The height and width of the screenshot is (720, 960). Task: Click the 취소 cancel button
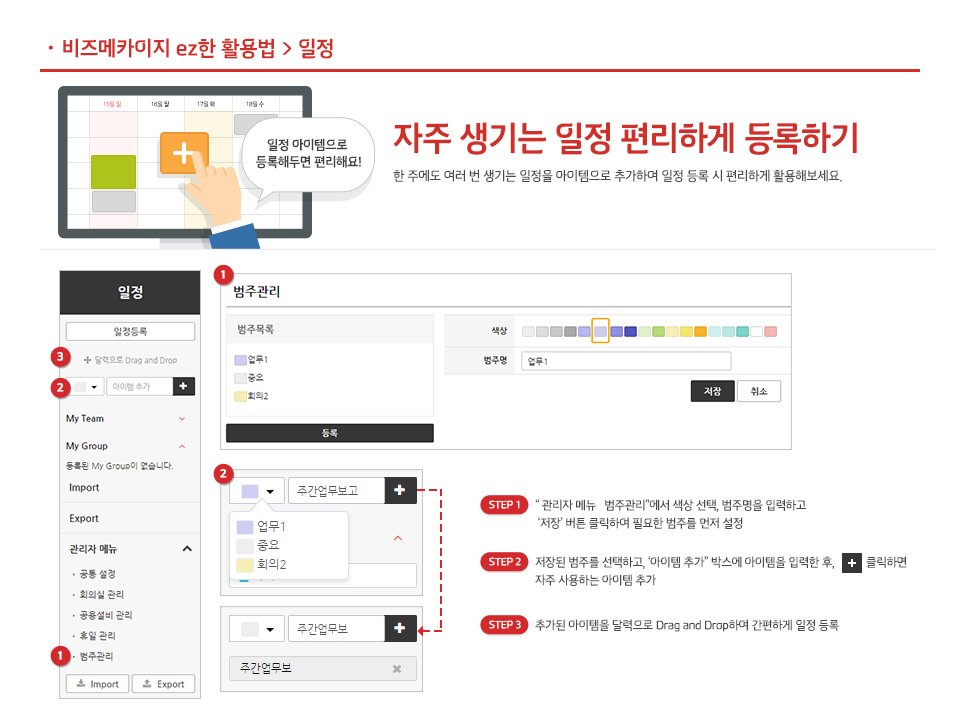click(x=759, y=391)
